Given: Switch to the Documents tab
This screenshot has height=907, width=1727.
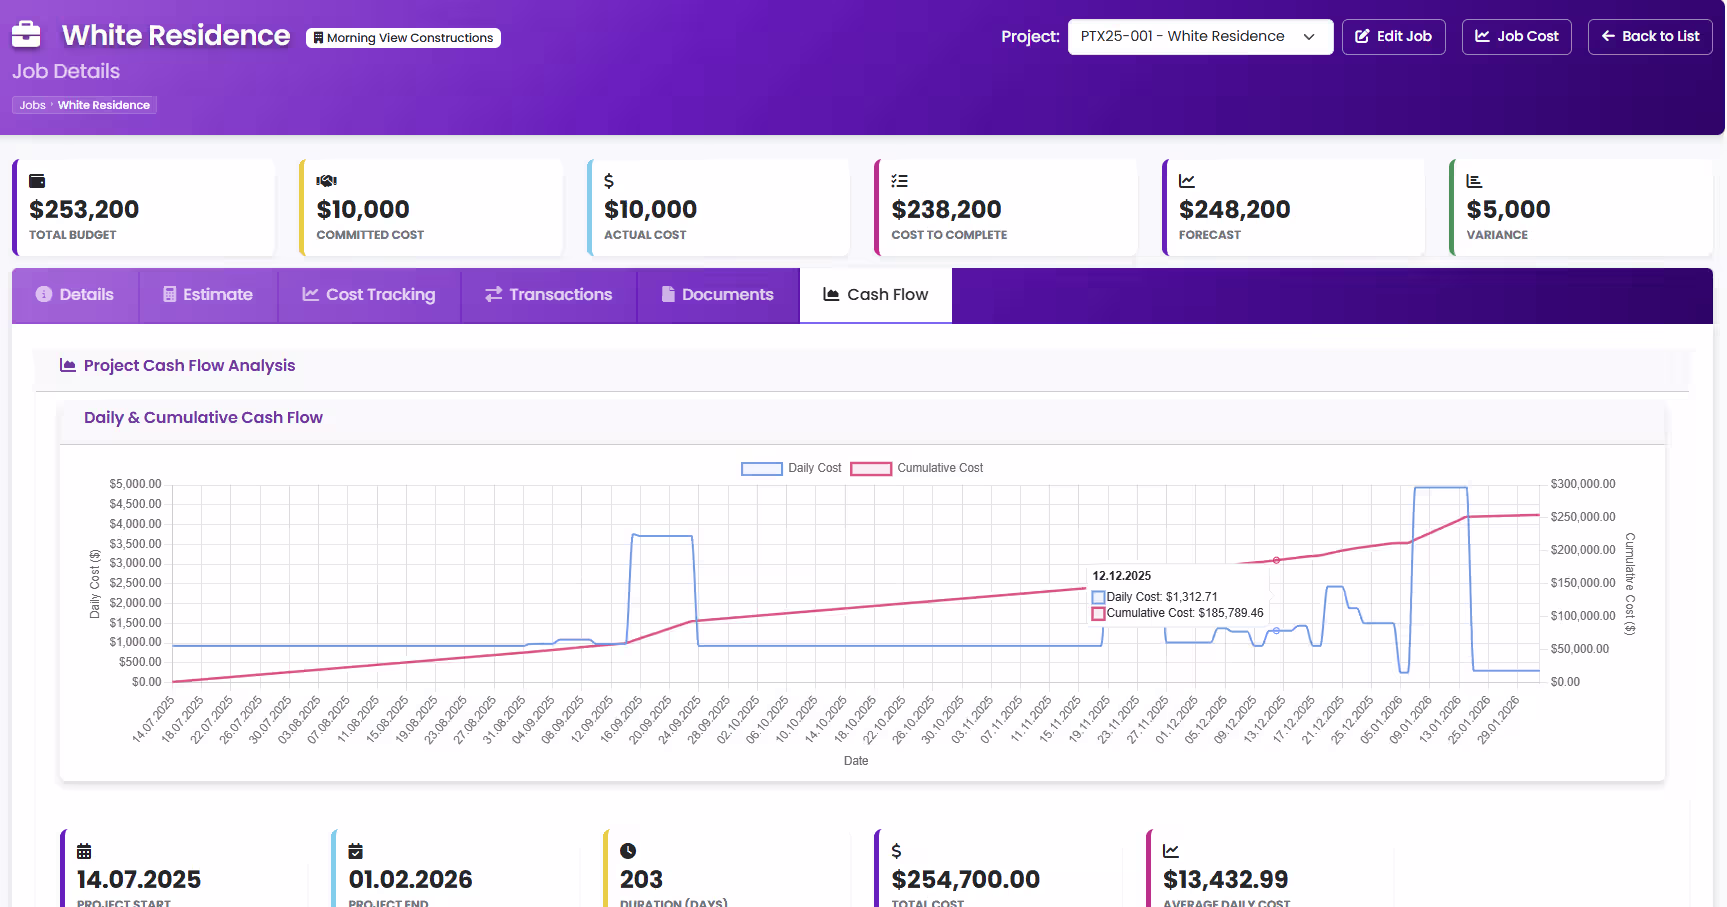Looking at the screenshot, I should pyautogui.click(x=718, y=294).
